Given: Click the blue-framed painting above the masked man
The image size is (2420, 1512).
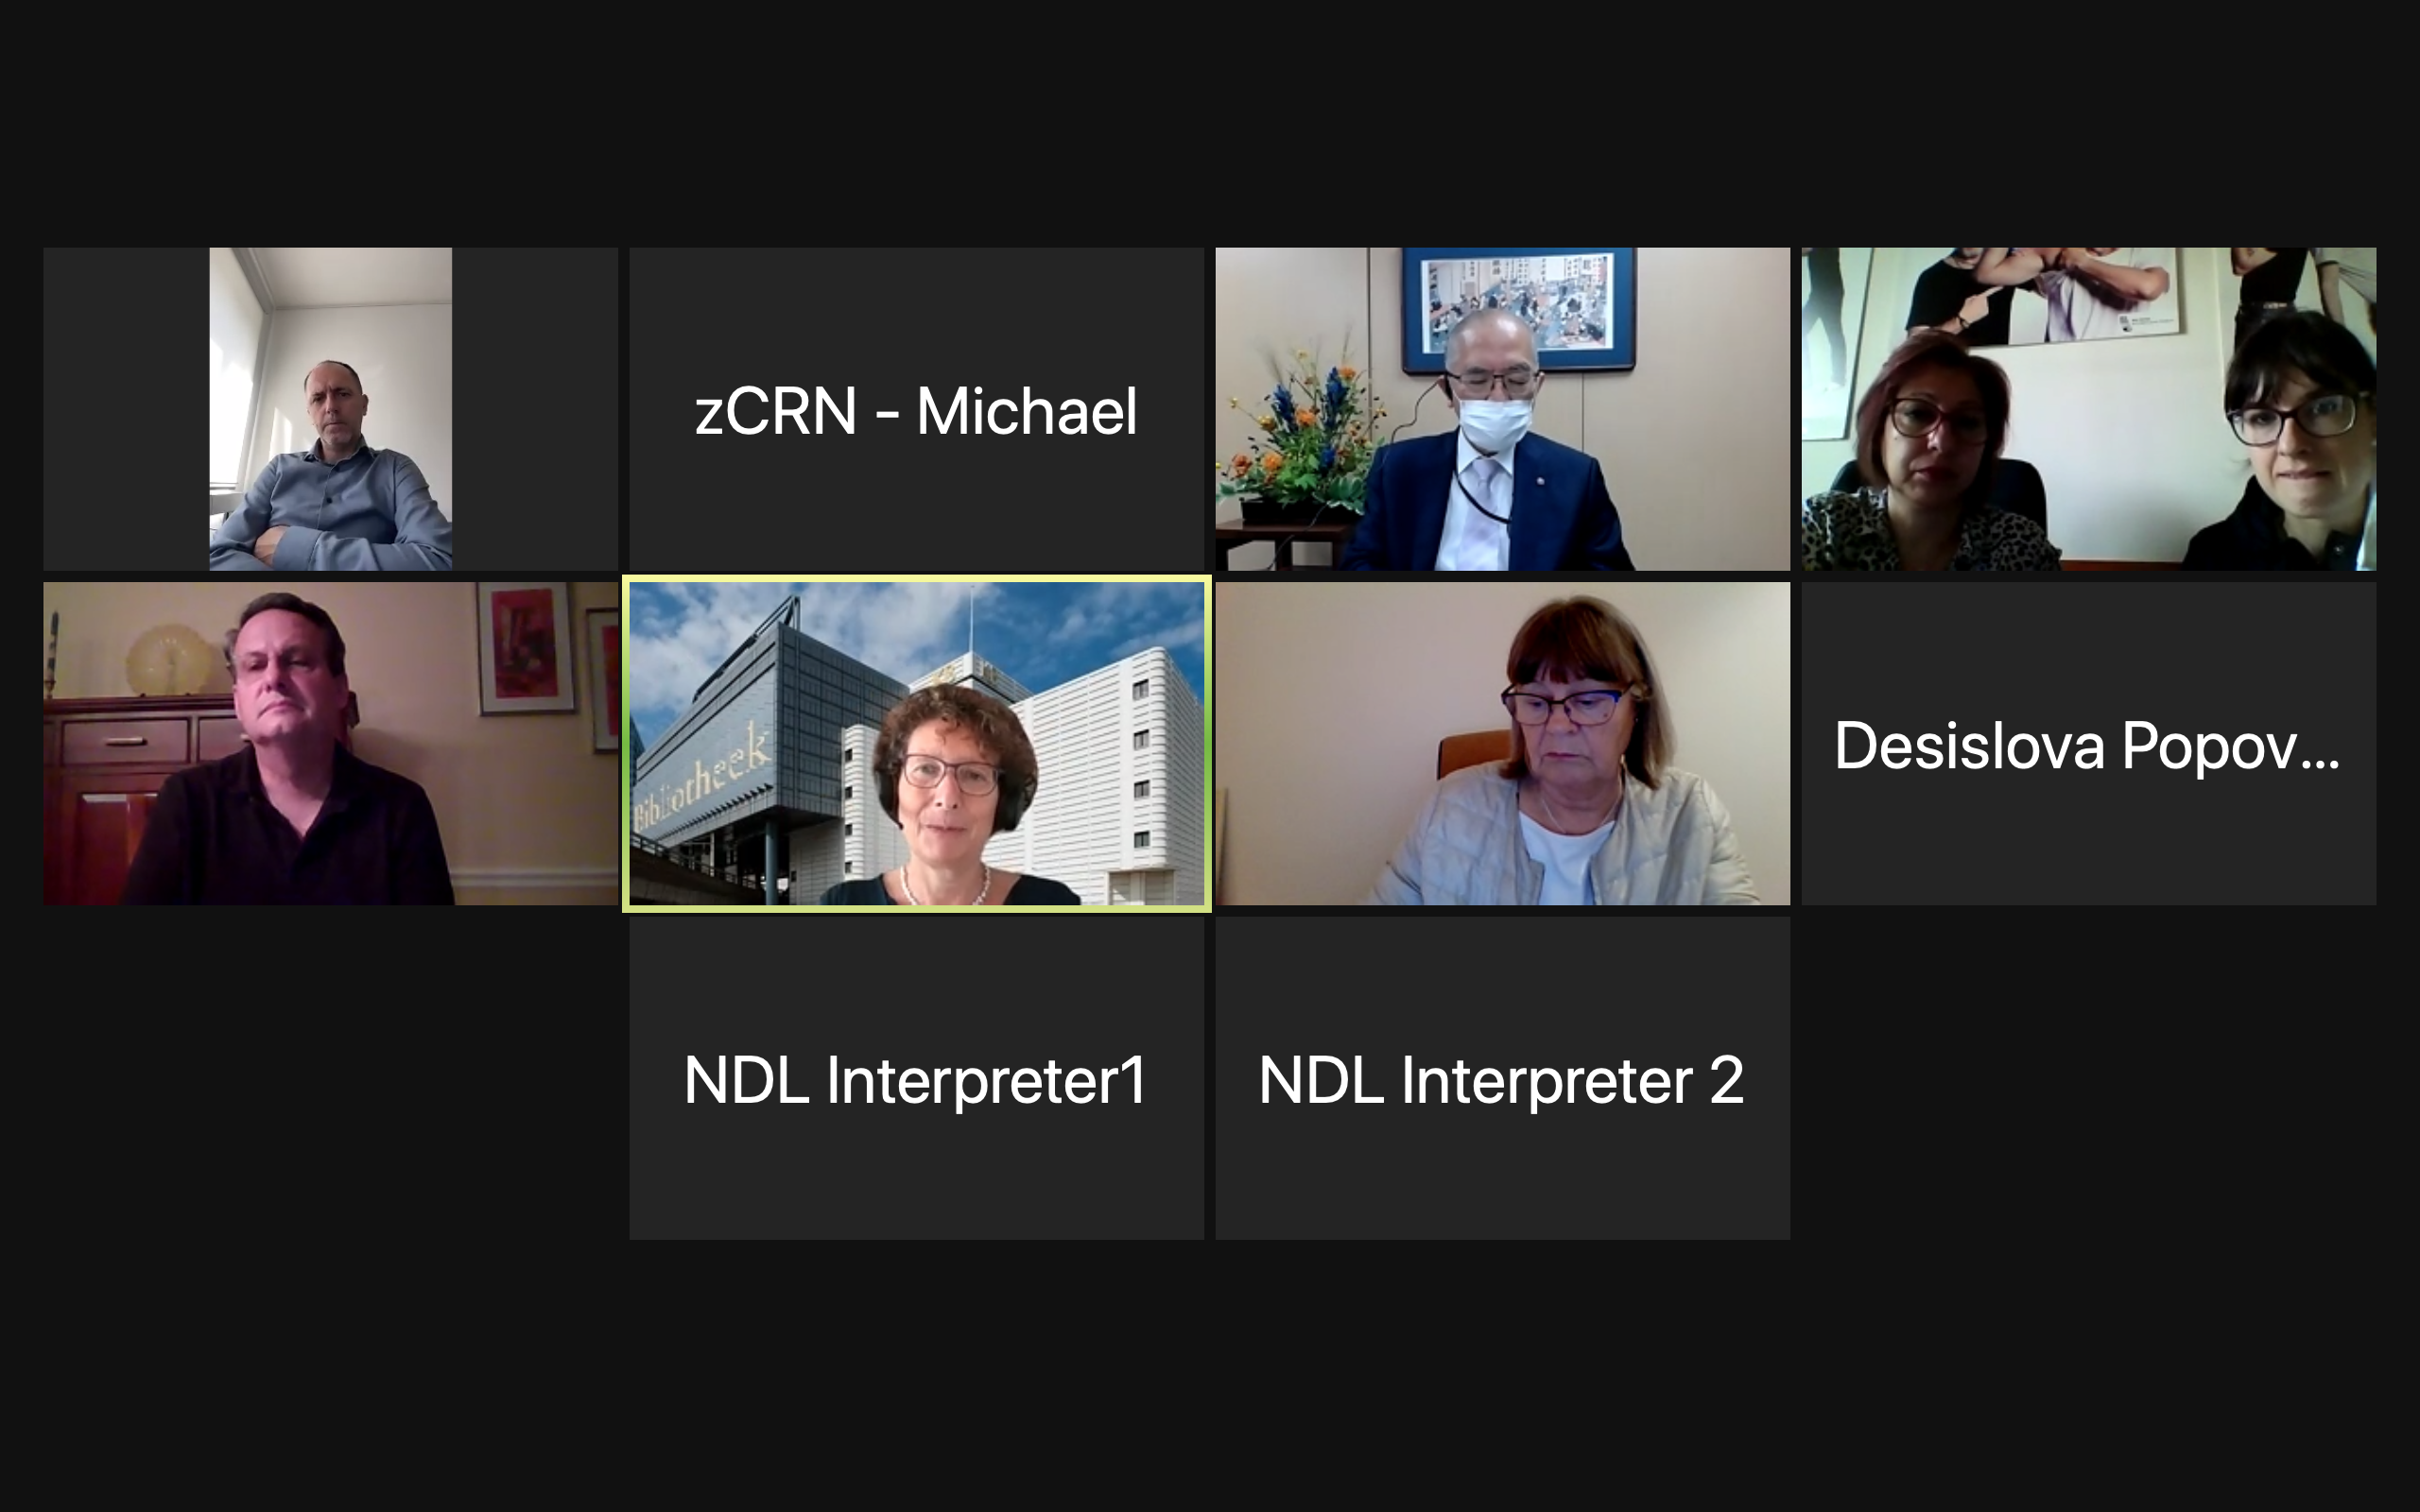Looking at the screenshot, I should tap(1519, 307).
